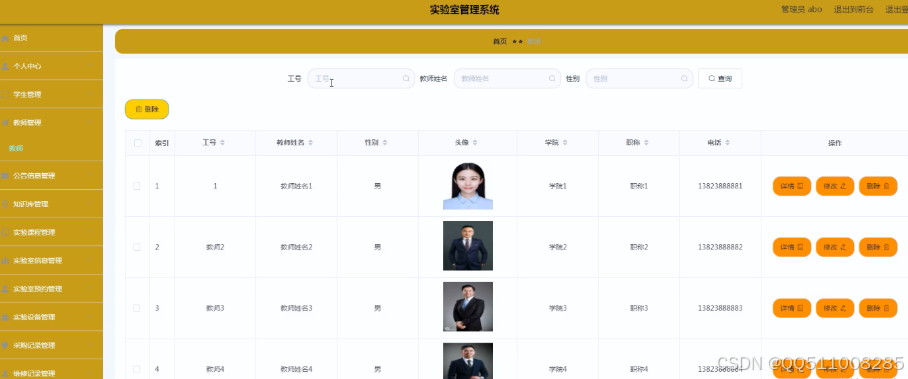
Task: Expand the 实验室预约管理 submenu arrow
Action: click(91, 289)
